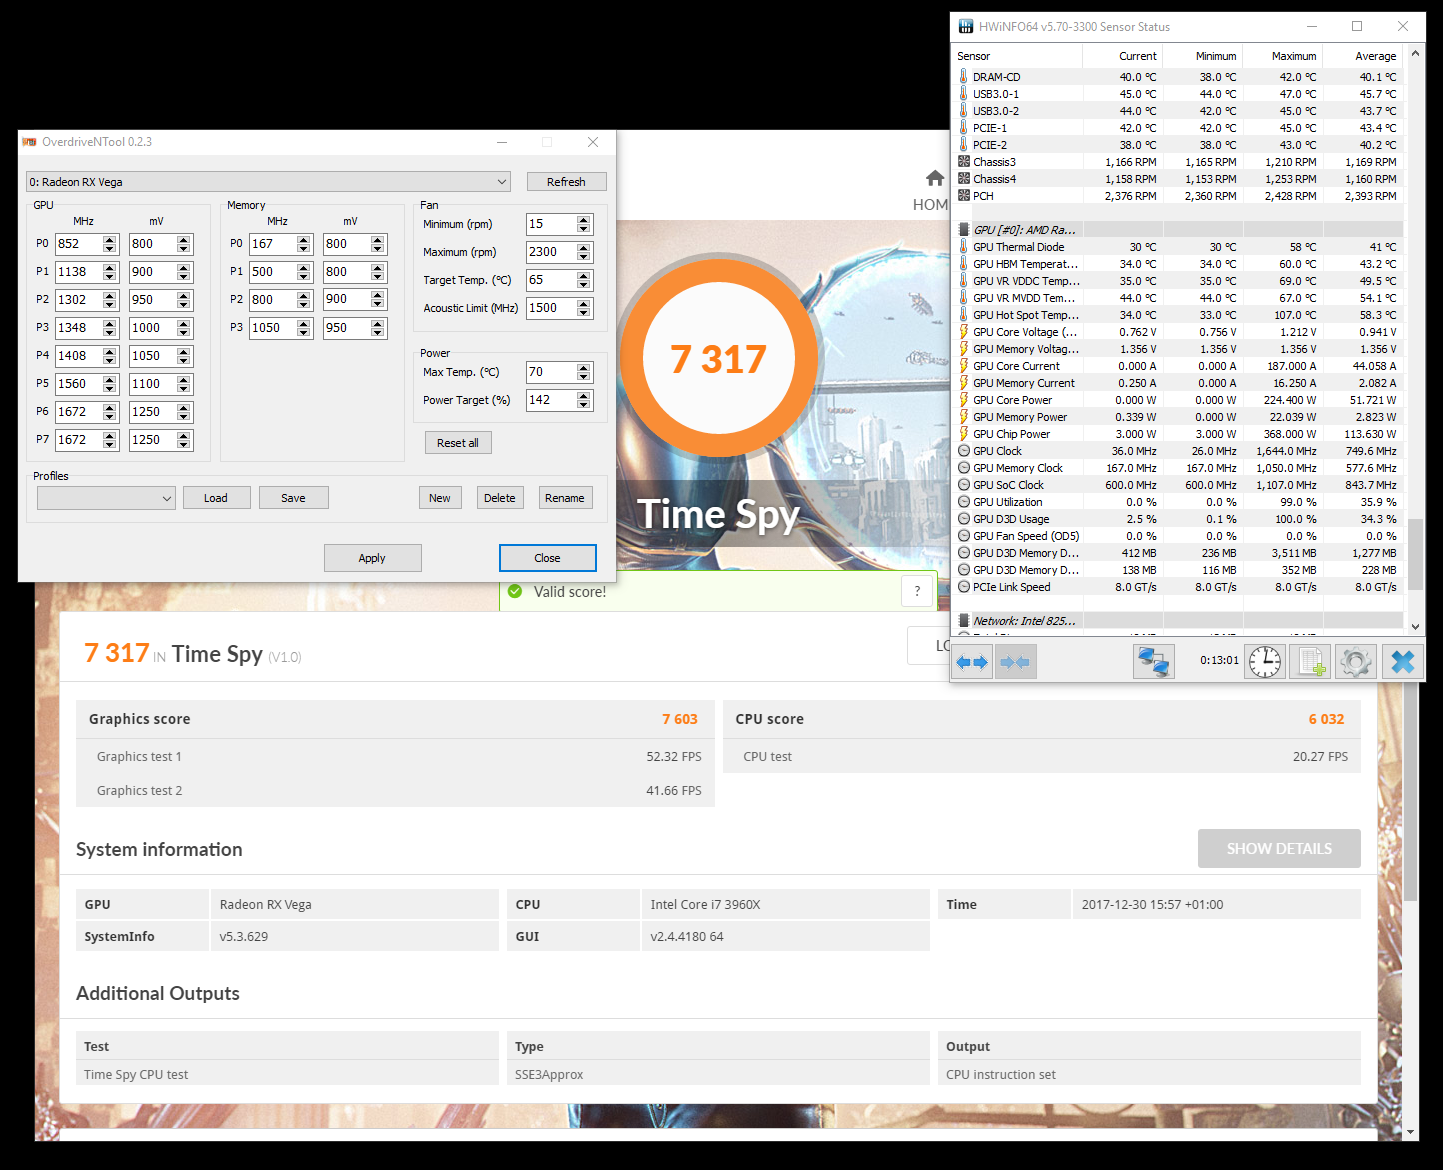Click GPU P7 mV spinner arrows
Screen dimensions: 1443x1170
tap(183, 440)
